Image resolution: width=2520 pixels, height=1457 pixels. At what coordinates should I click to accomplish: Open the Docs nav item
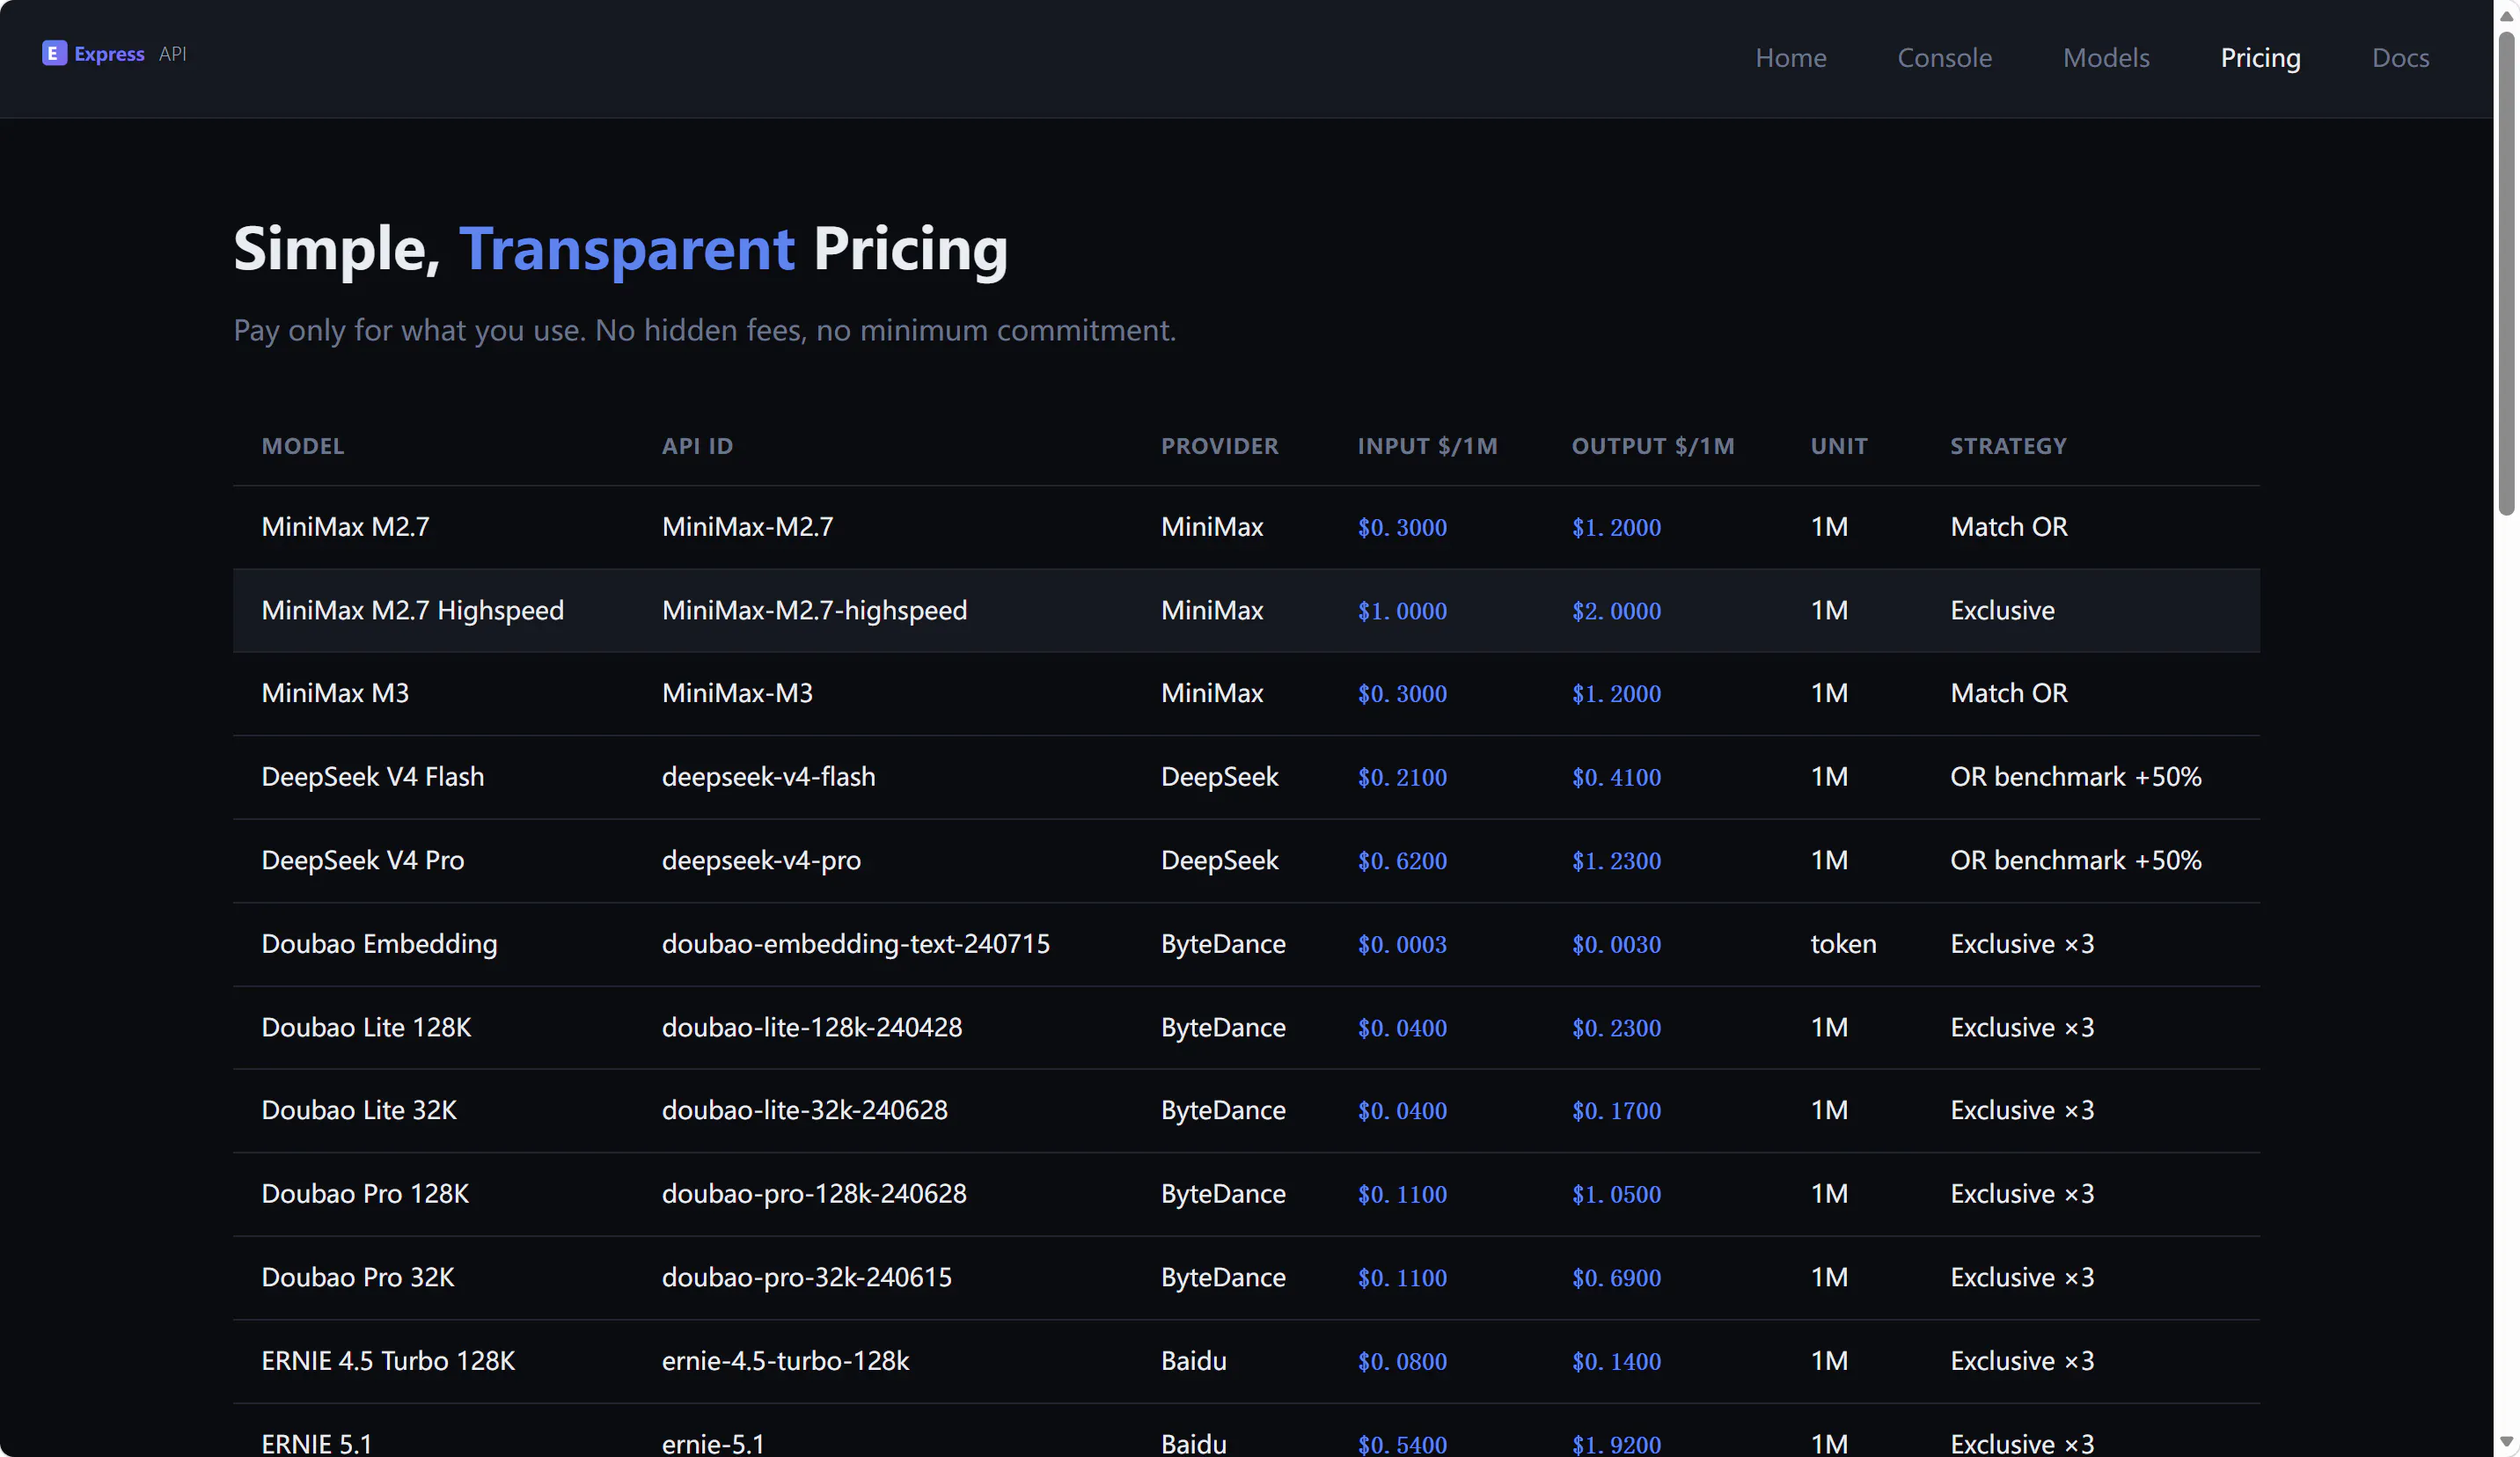coord(2400,58)
